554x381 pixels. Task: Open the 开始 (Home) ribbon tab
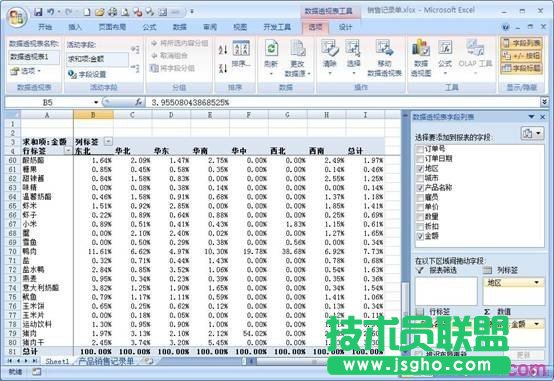[45, 27]
